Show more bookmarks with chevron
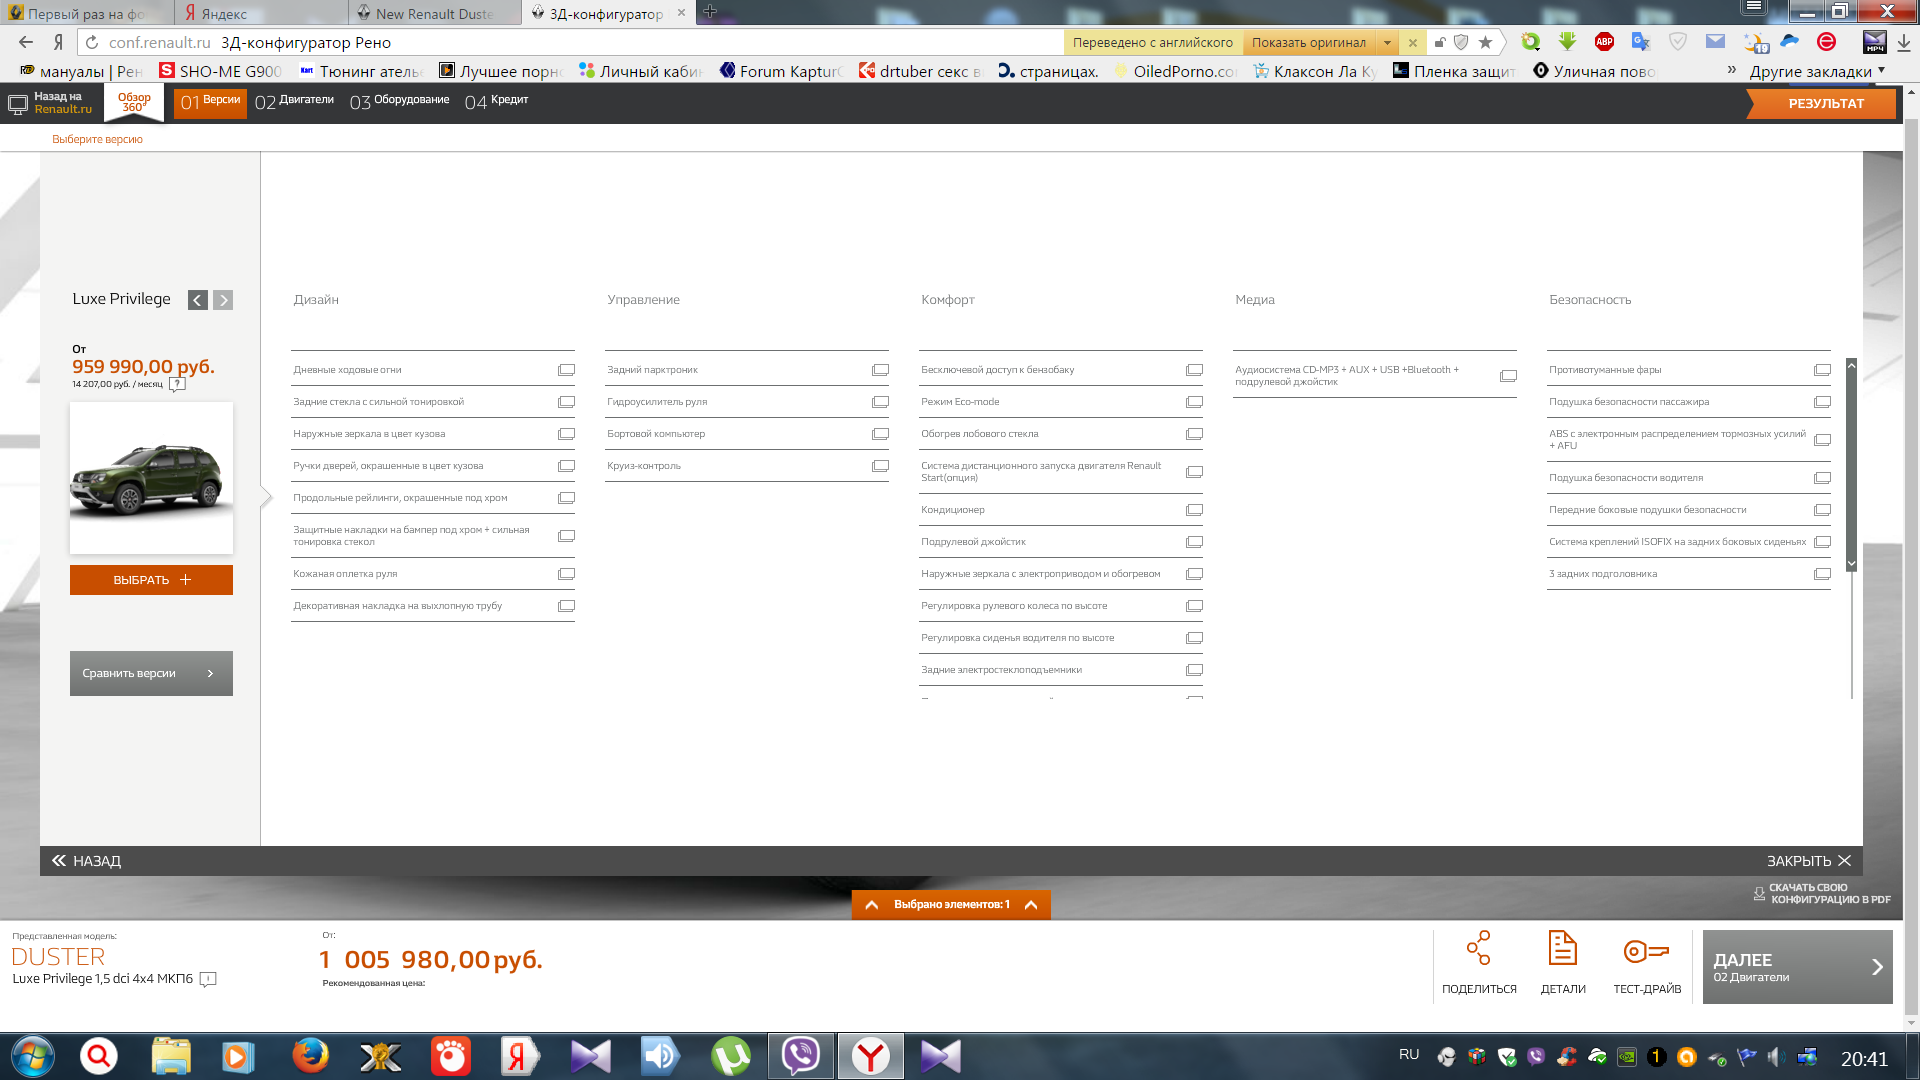The height and width of the screenshot is (1080, 1920). pos(1731,70)
